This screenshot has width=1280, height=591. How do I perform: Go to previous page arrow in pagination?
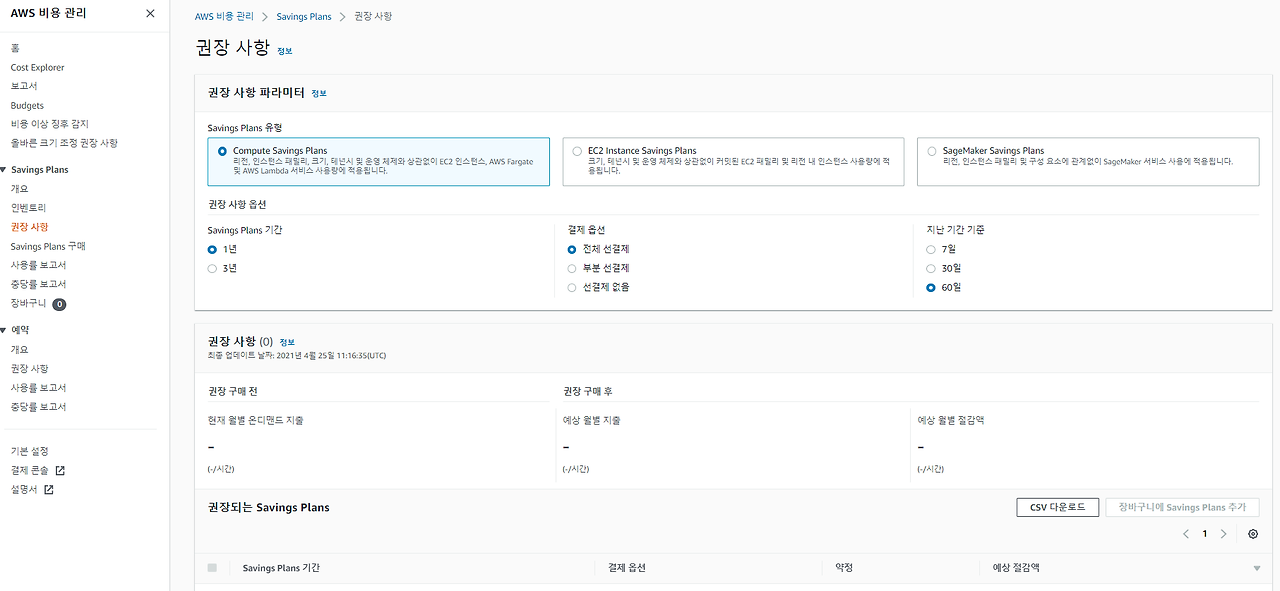pos(1186,534)
